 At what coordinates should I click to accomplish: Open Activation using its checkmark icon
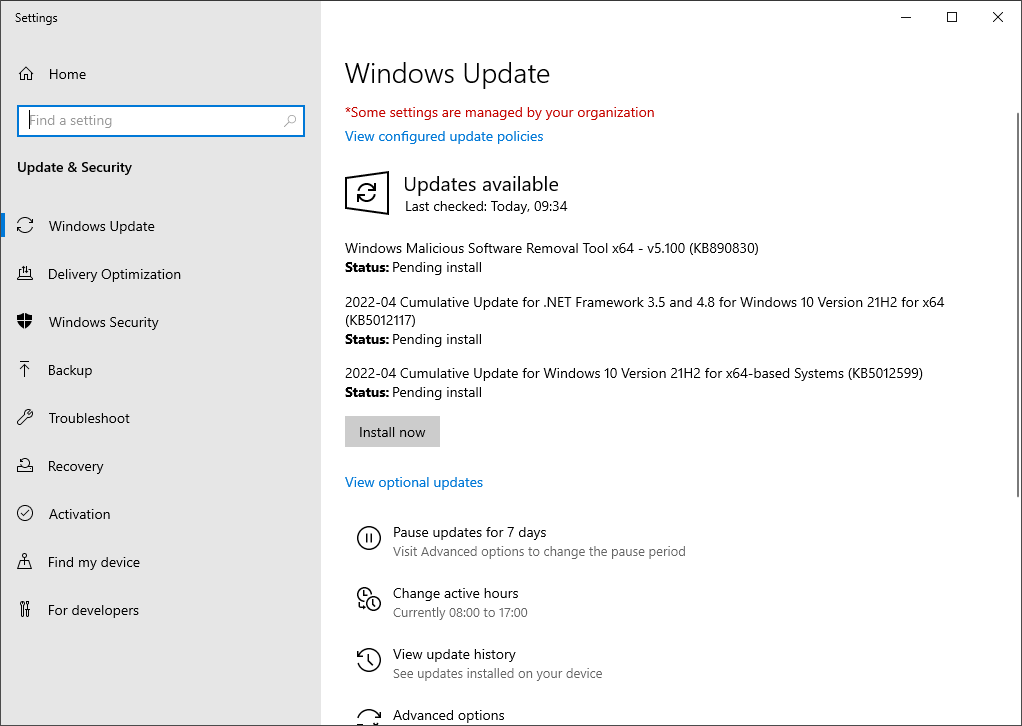point(26,513)
